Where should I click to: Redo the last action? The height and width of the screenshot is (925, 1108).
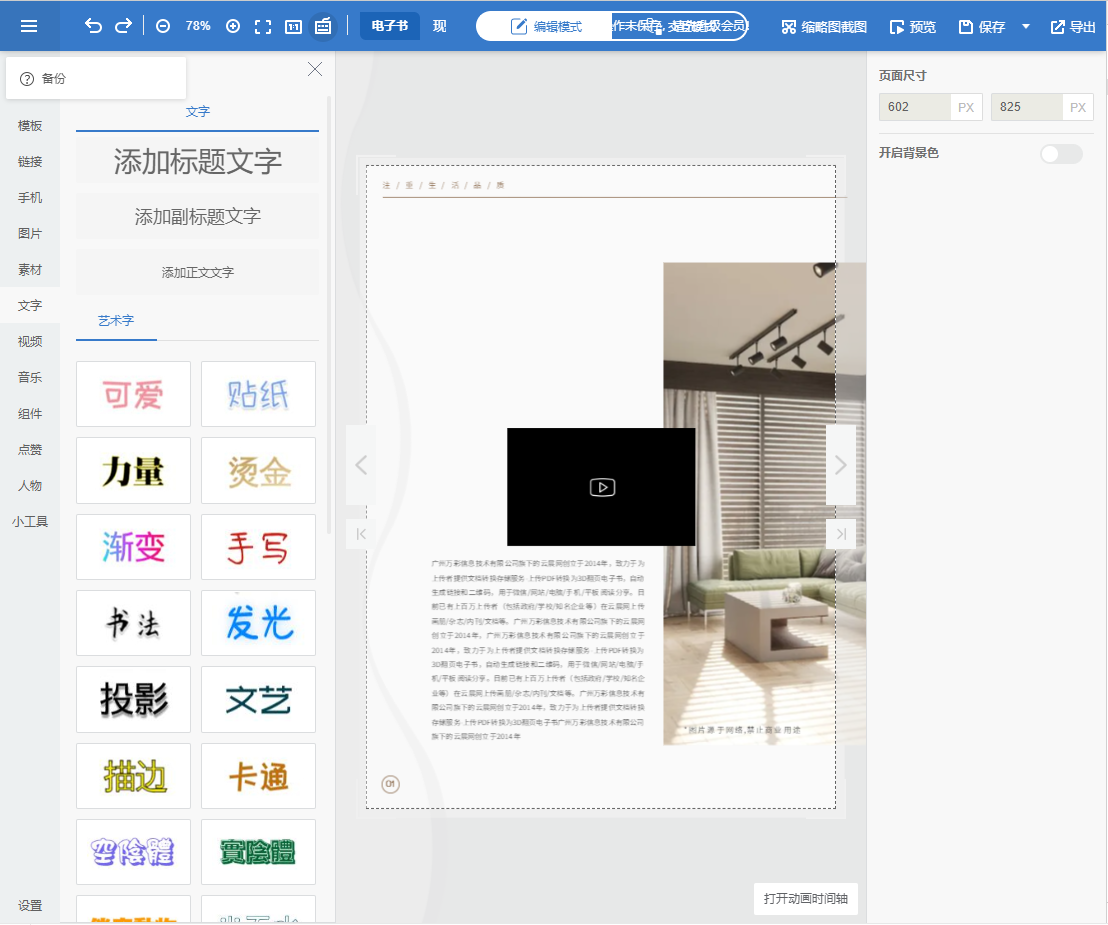pyautogui.click(x=124, y=26)
